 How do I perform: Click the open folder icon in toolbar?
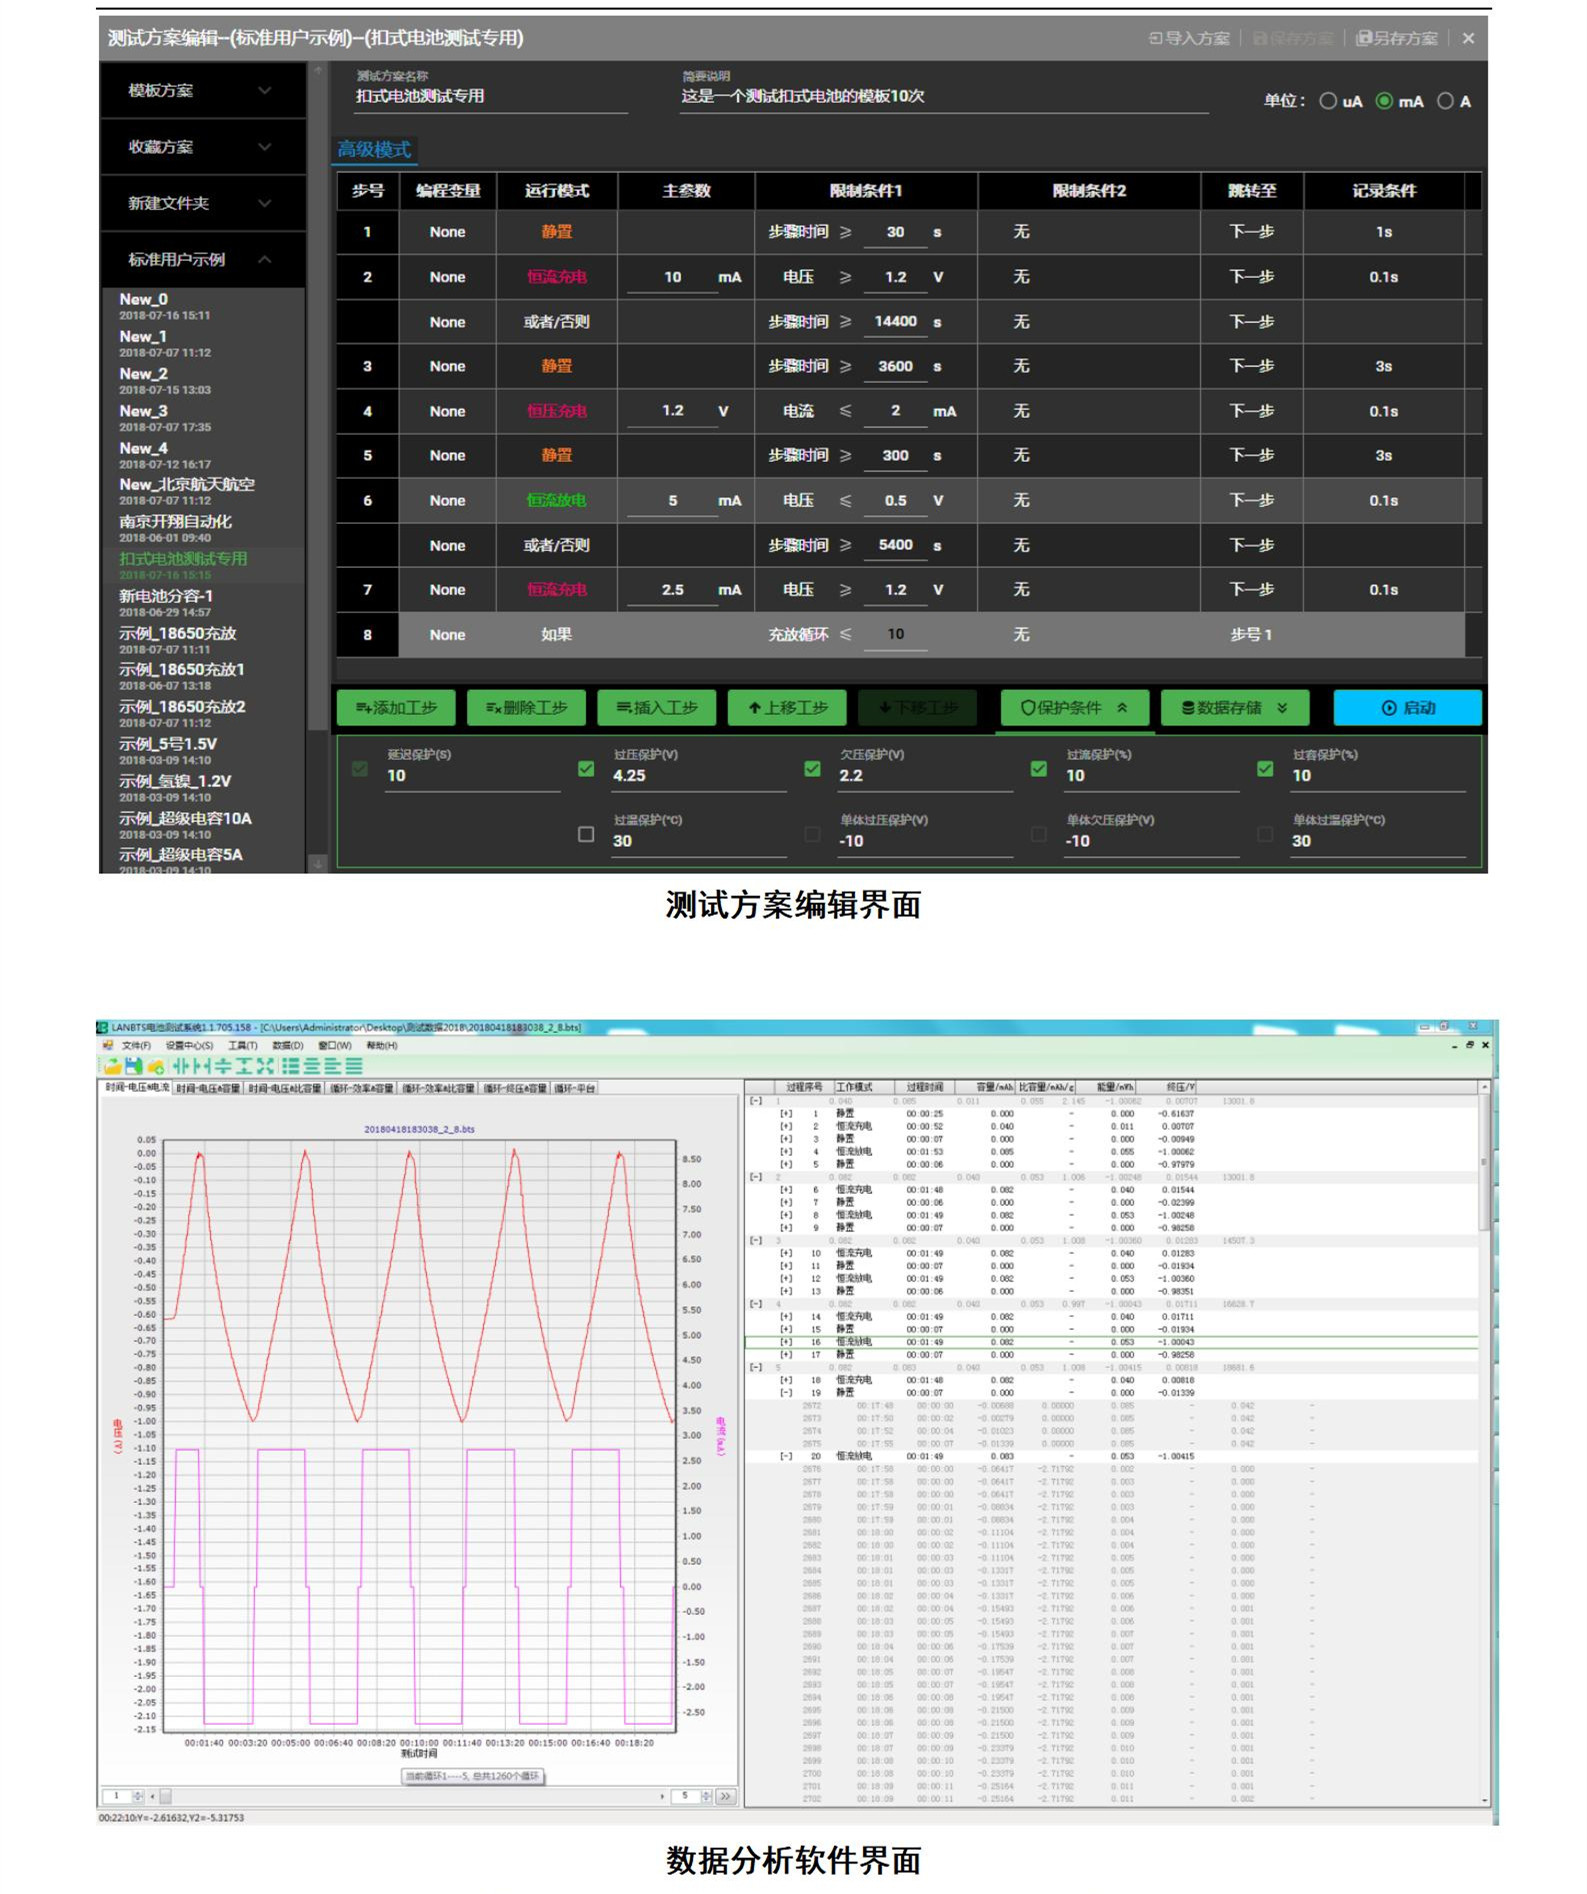112,1066
